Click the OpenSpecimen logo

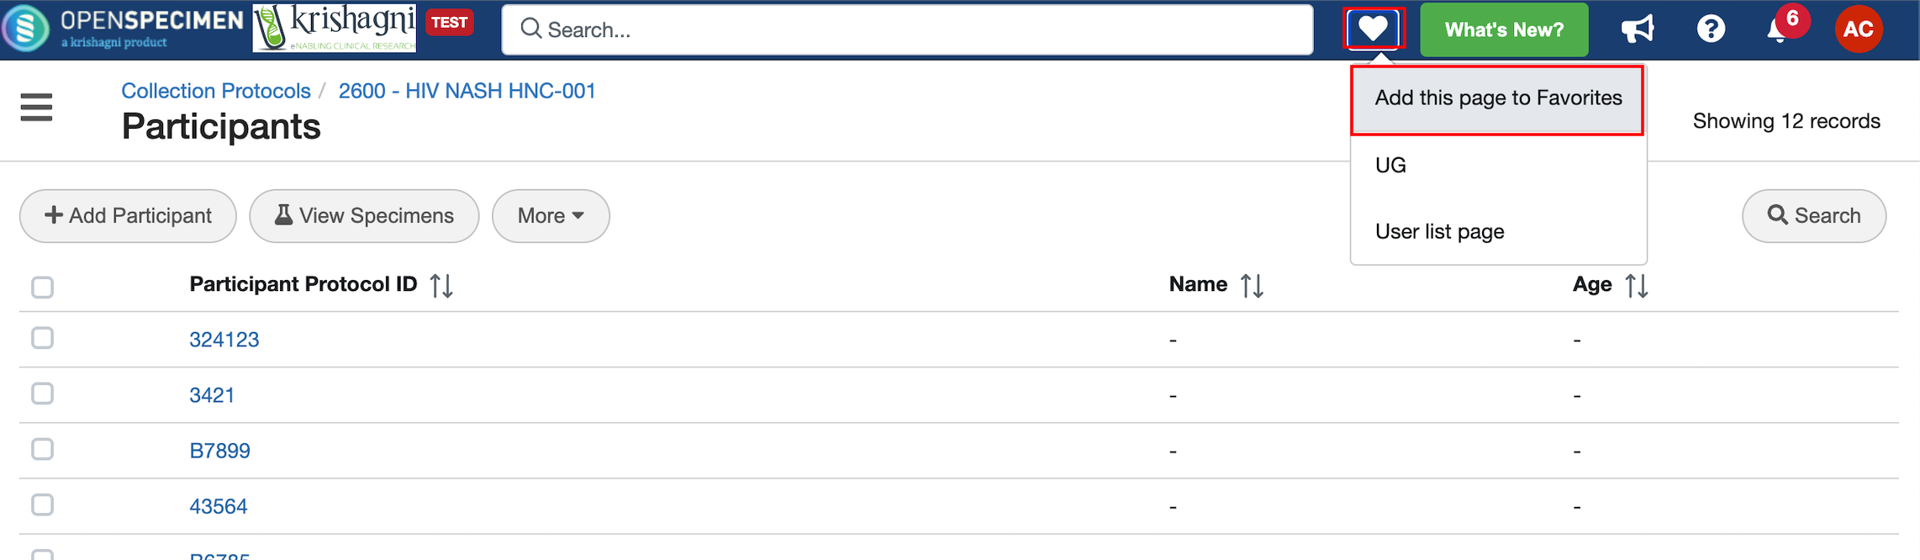[x=122, y=28]
